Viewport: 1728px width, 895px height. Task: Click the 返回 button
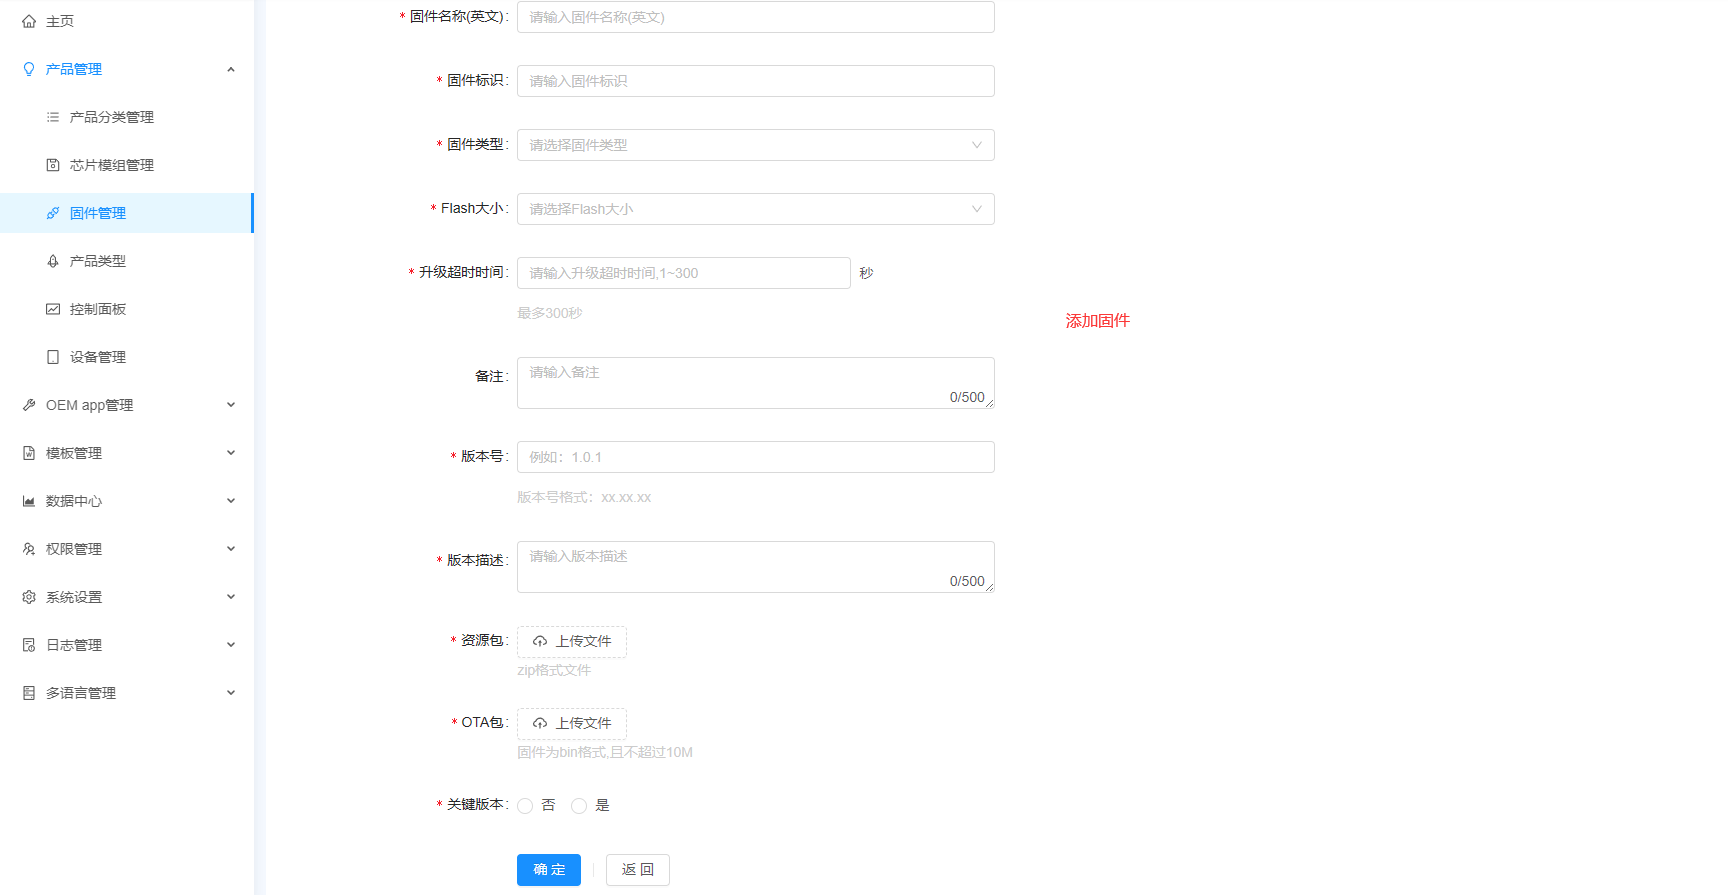pyautogui.click(x=638, y=870)
